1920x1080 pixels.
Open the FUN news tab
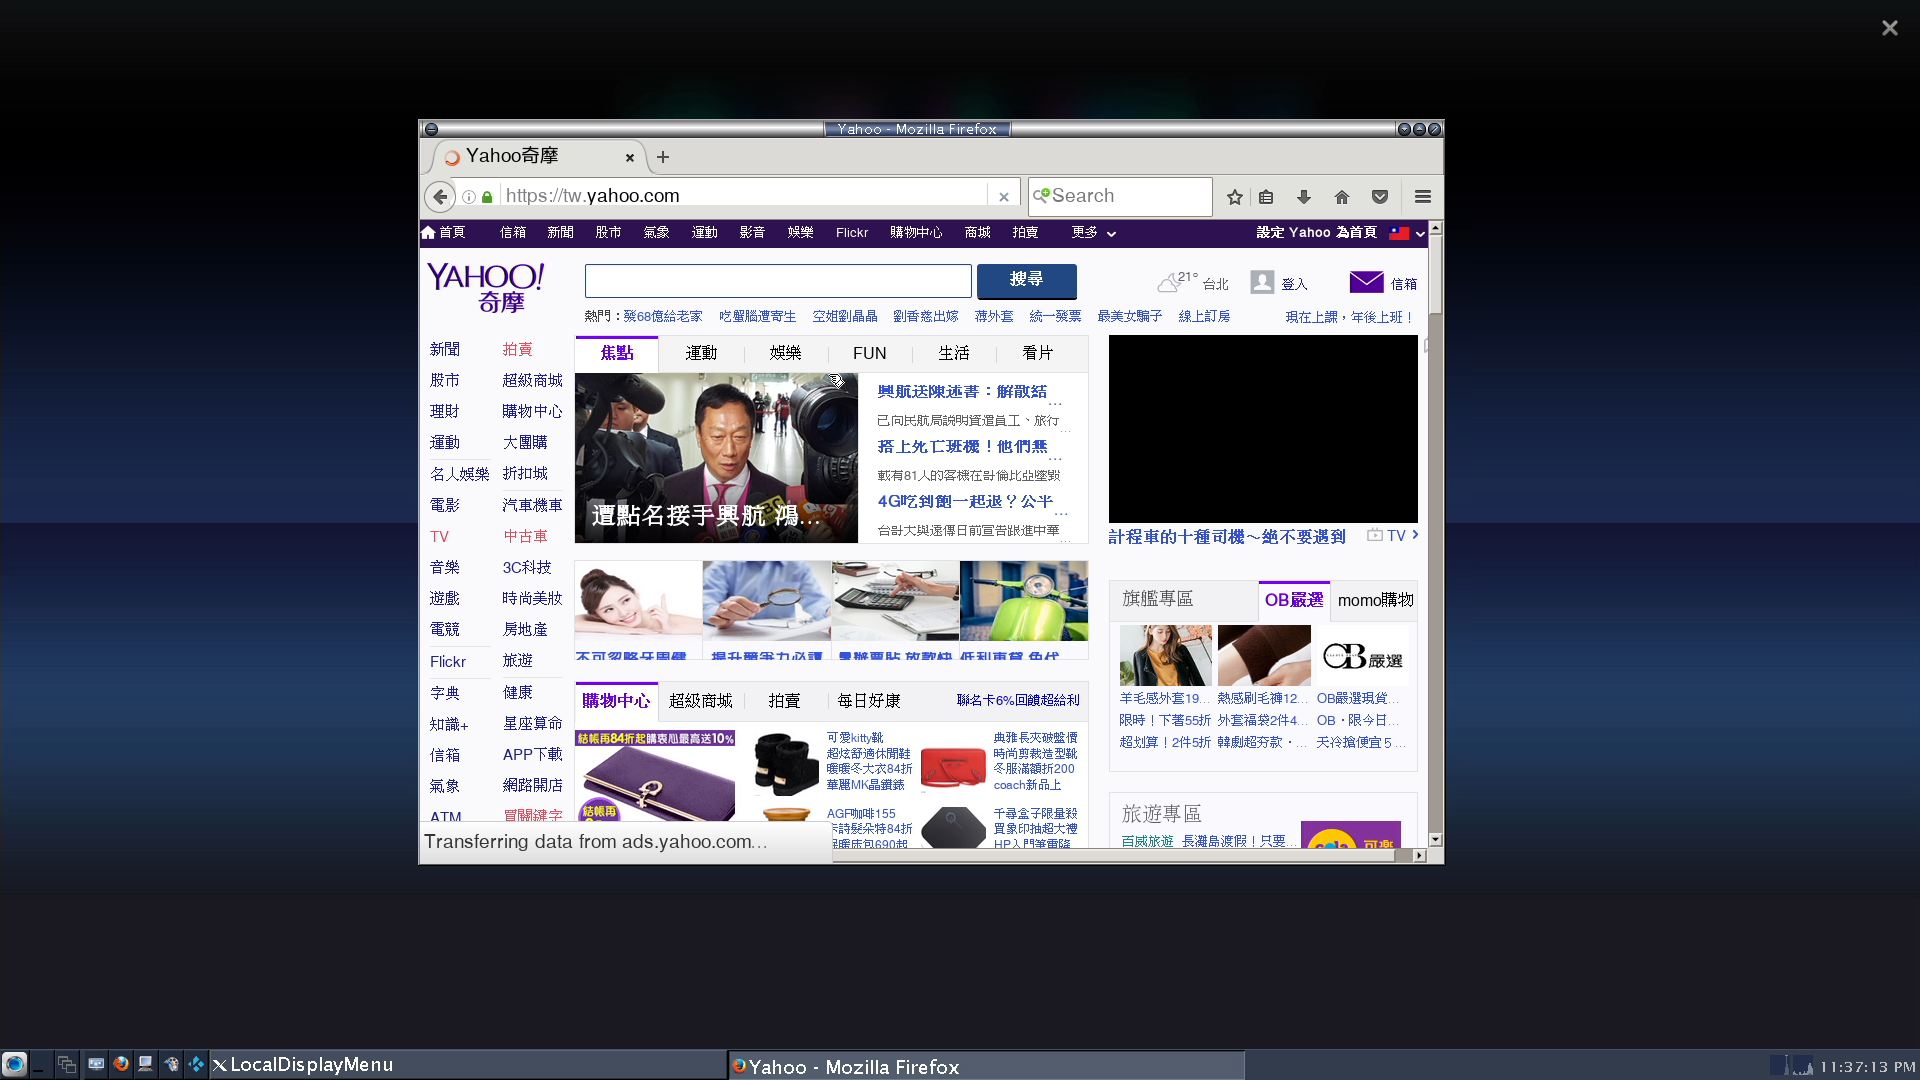pyautogui.click(x=869, y=353)
